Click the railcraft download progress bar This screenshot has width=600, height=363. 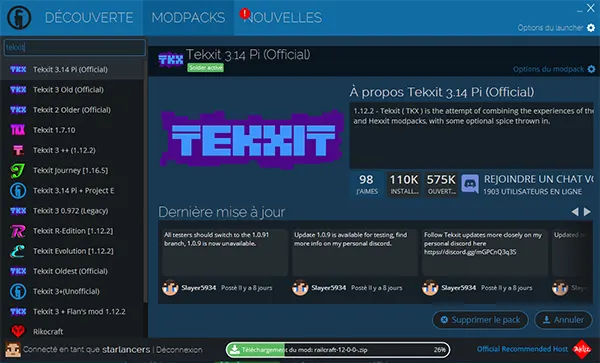point(338,350)
